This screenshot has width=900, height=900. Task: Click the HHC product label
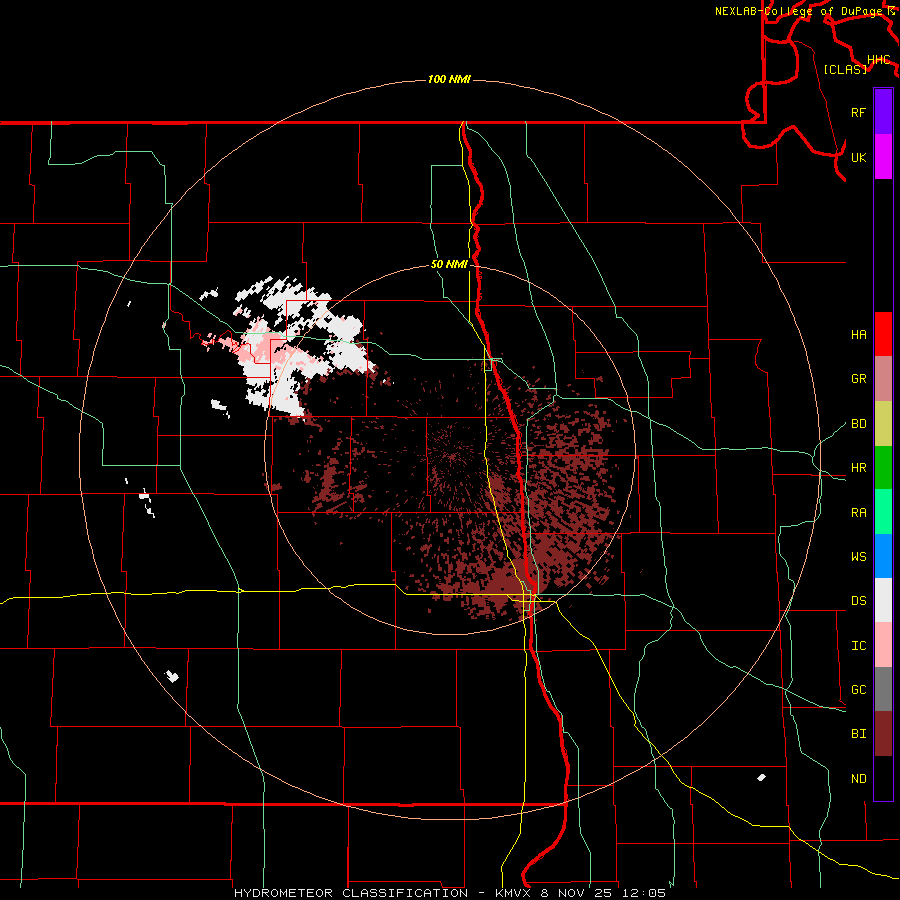tap(878, 60)
